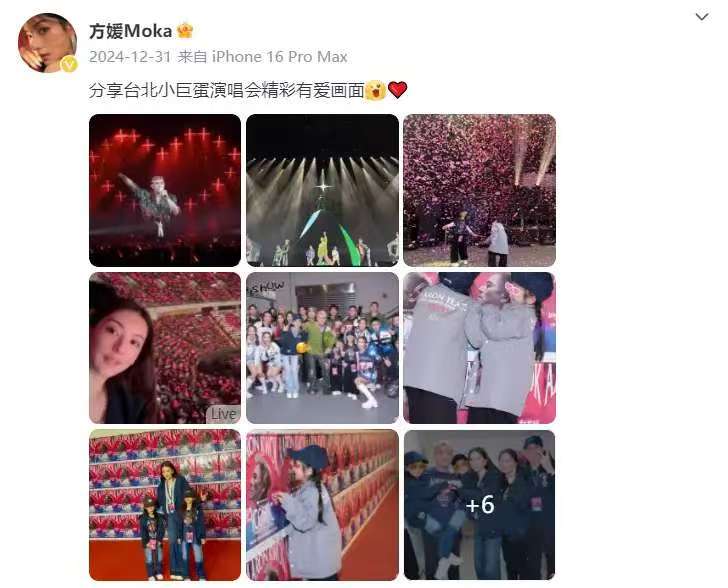728x588 pixels.
Task: Open the post options chevron menu
Action: pyautogui.click(x=702, y=17)
